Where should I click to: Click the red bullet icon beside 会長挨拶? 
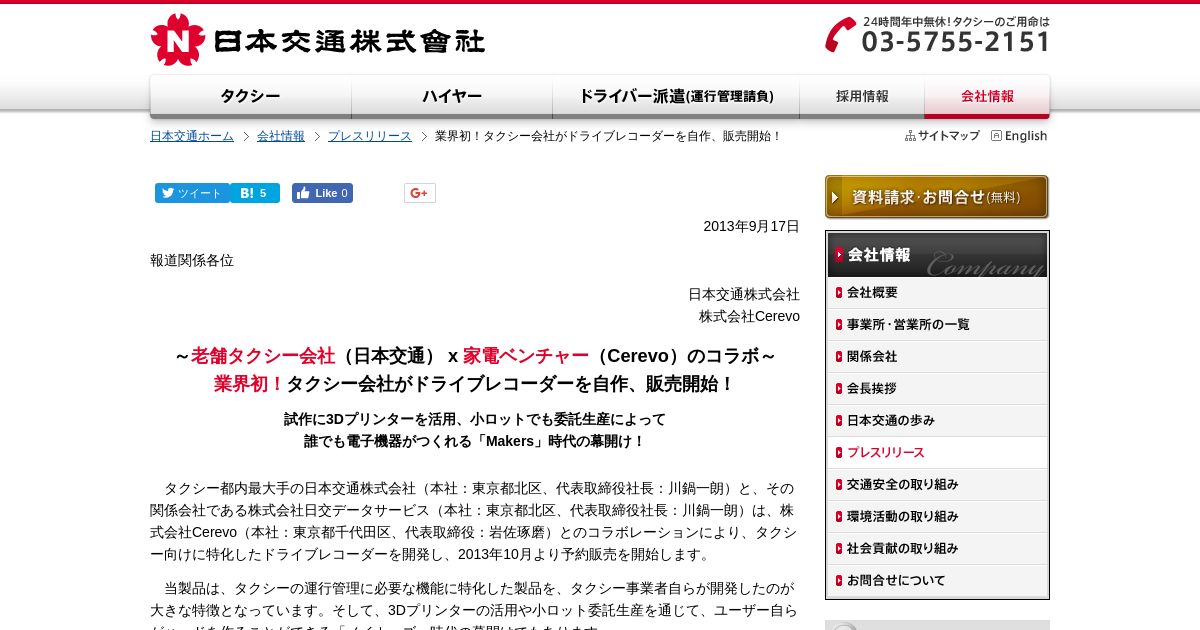click(x=839, y=389)
